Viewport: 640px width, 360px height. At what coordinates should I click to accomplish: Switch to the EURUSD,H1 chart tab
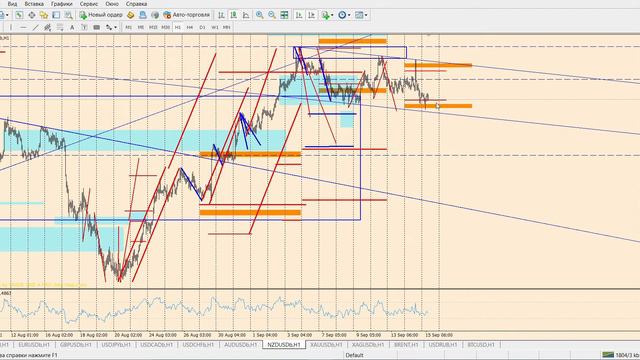click(34, 345)
